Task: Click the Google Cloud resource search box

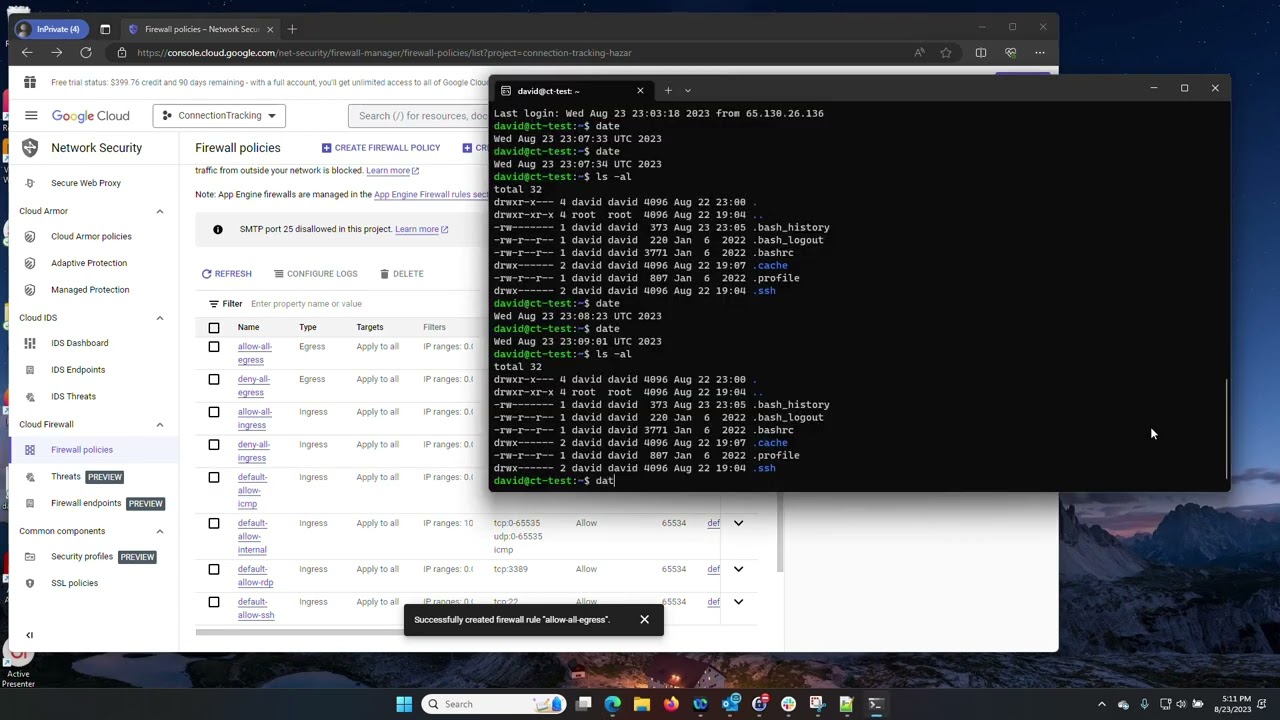Action: coord(420,116)
